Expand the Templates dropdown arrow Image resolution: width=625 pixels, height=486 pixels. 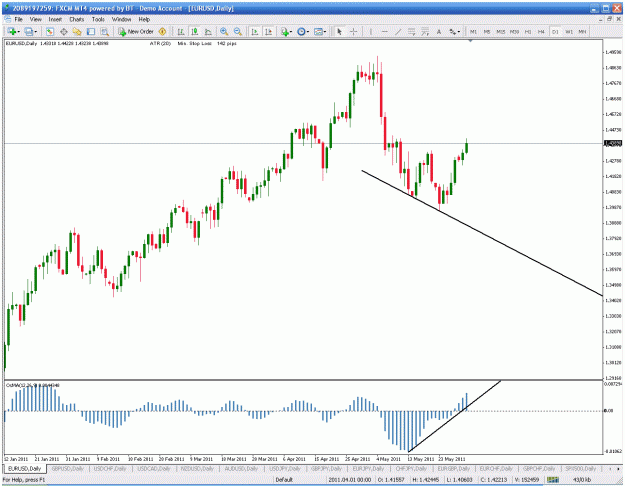click(325, 32)
